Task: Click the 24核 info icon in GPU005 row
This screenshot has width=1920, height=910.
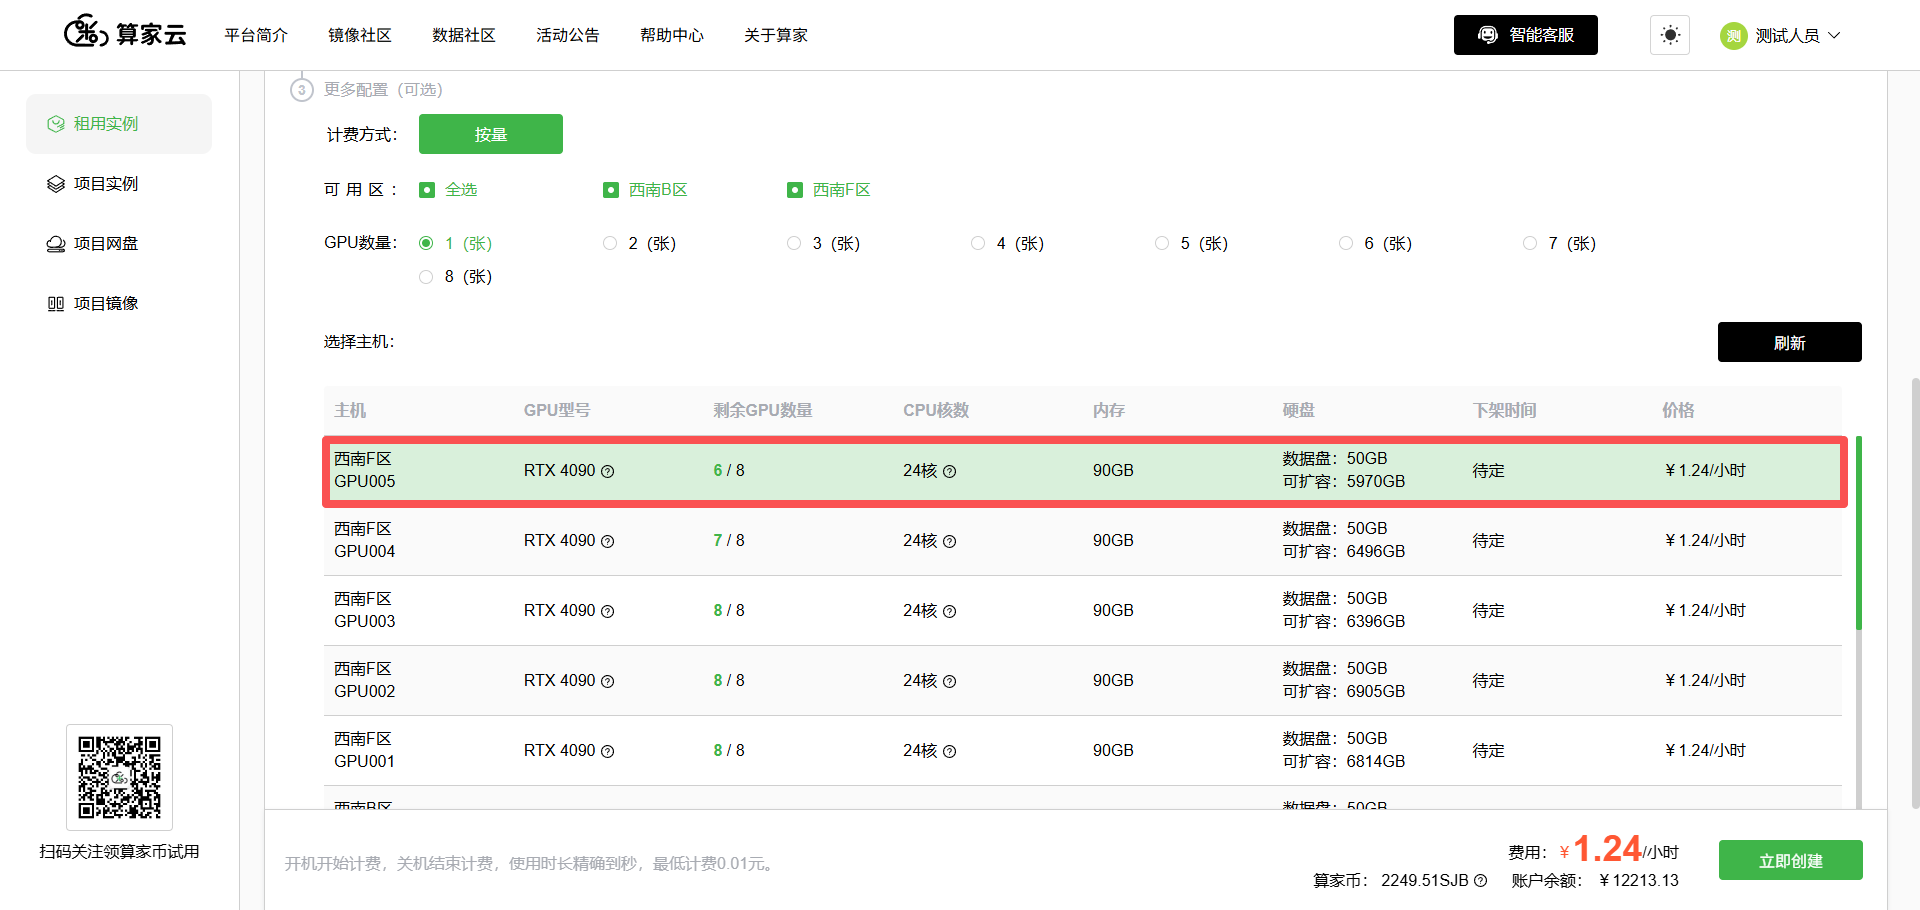Action: pyautogui.click(x=950, y=471)
